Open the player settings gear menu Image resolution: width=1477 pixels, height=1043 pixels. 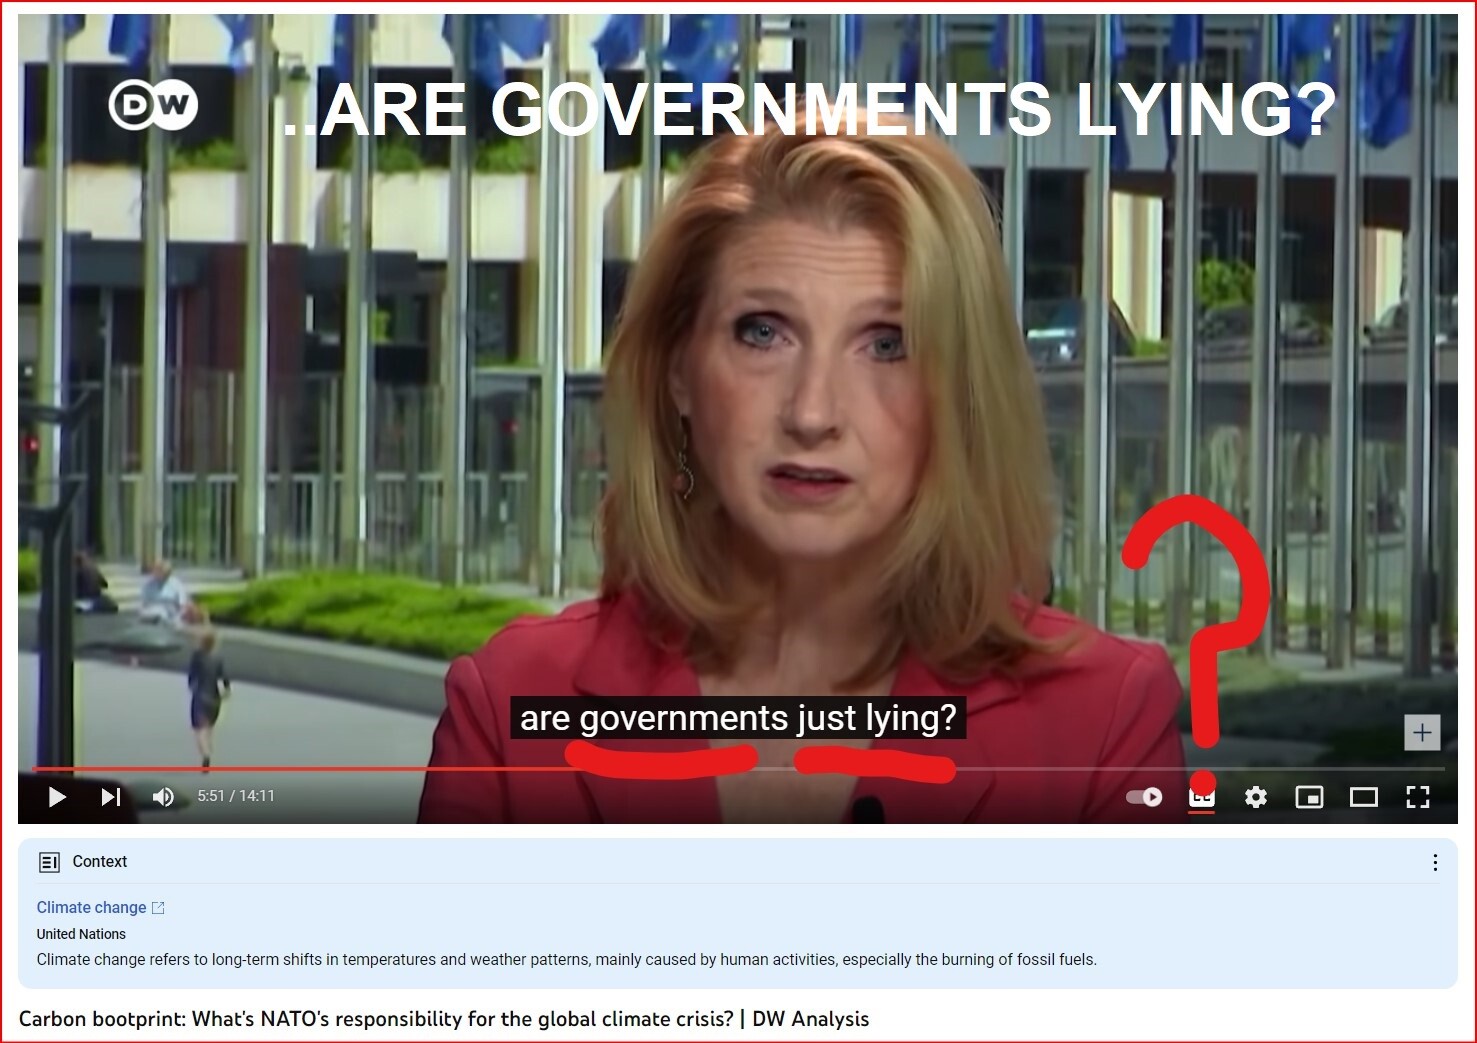[1256, 797]
